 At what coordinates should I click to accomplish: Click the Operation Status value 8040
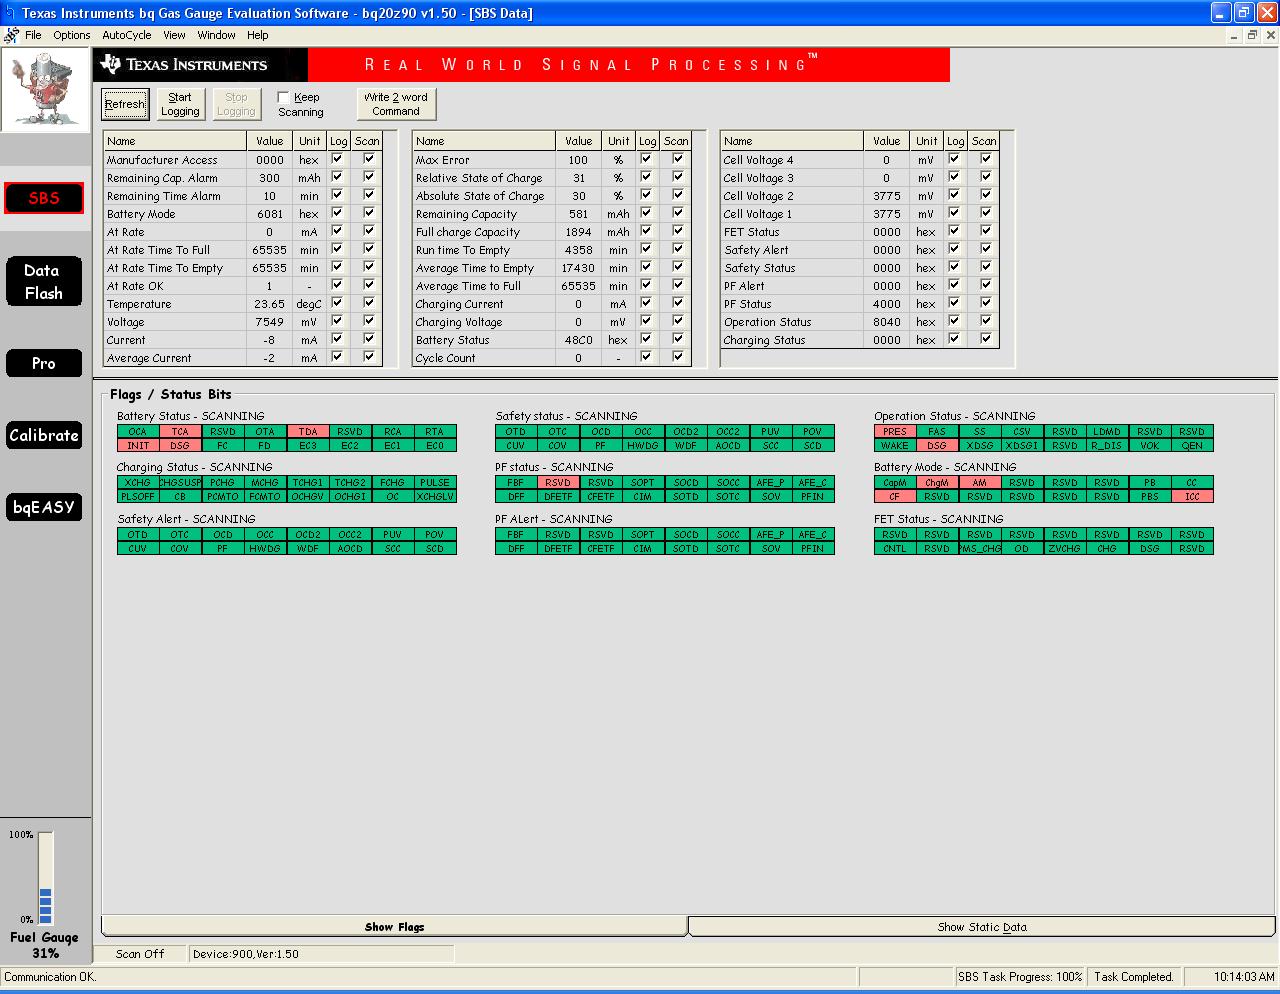[887, 322]
